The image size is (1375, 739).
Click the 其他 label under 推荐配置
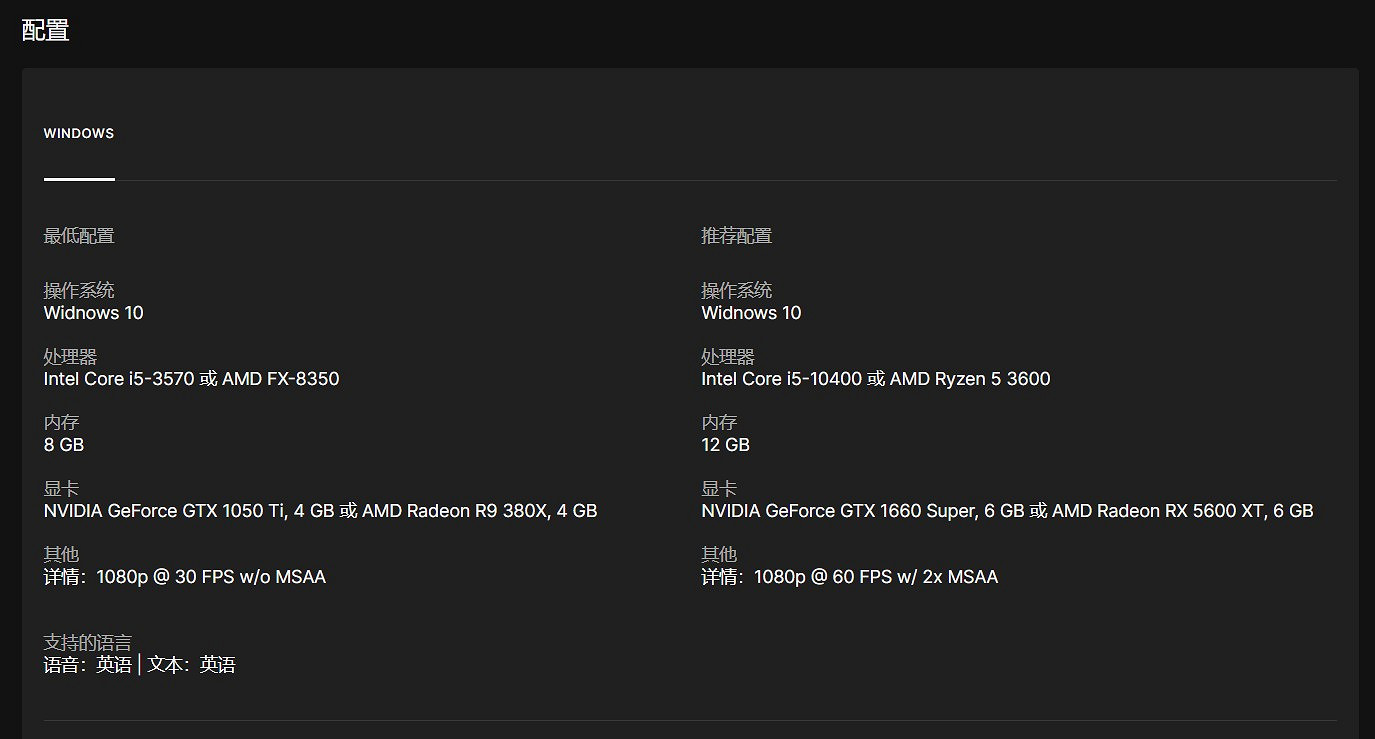(719, 555)
